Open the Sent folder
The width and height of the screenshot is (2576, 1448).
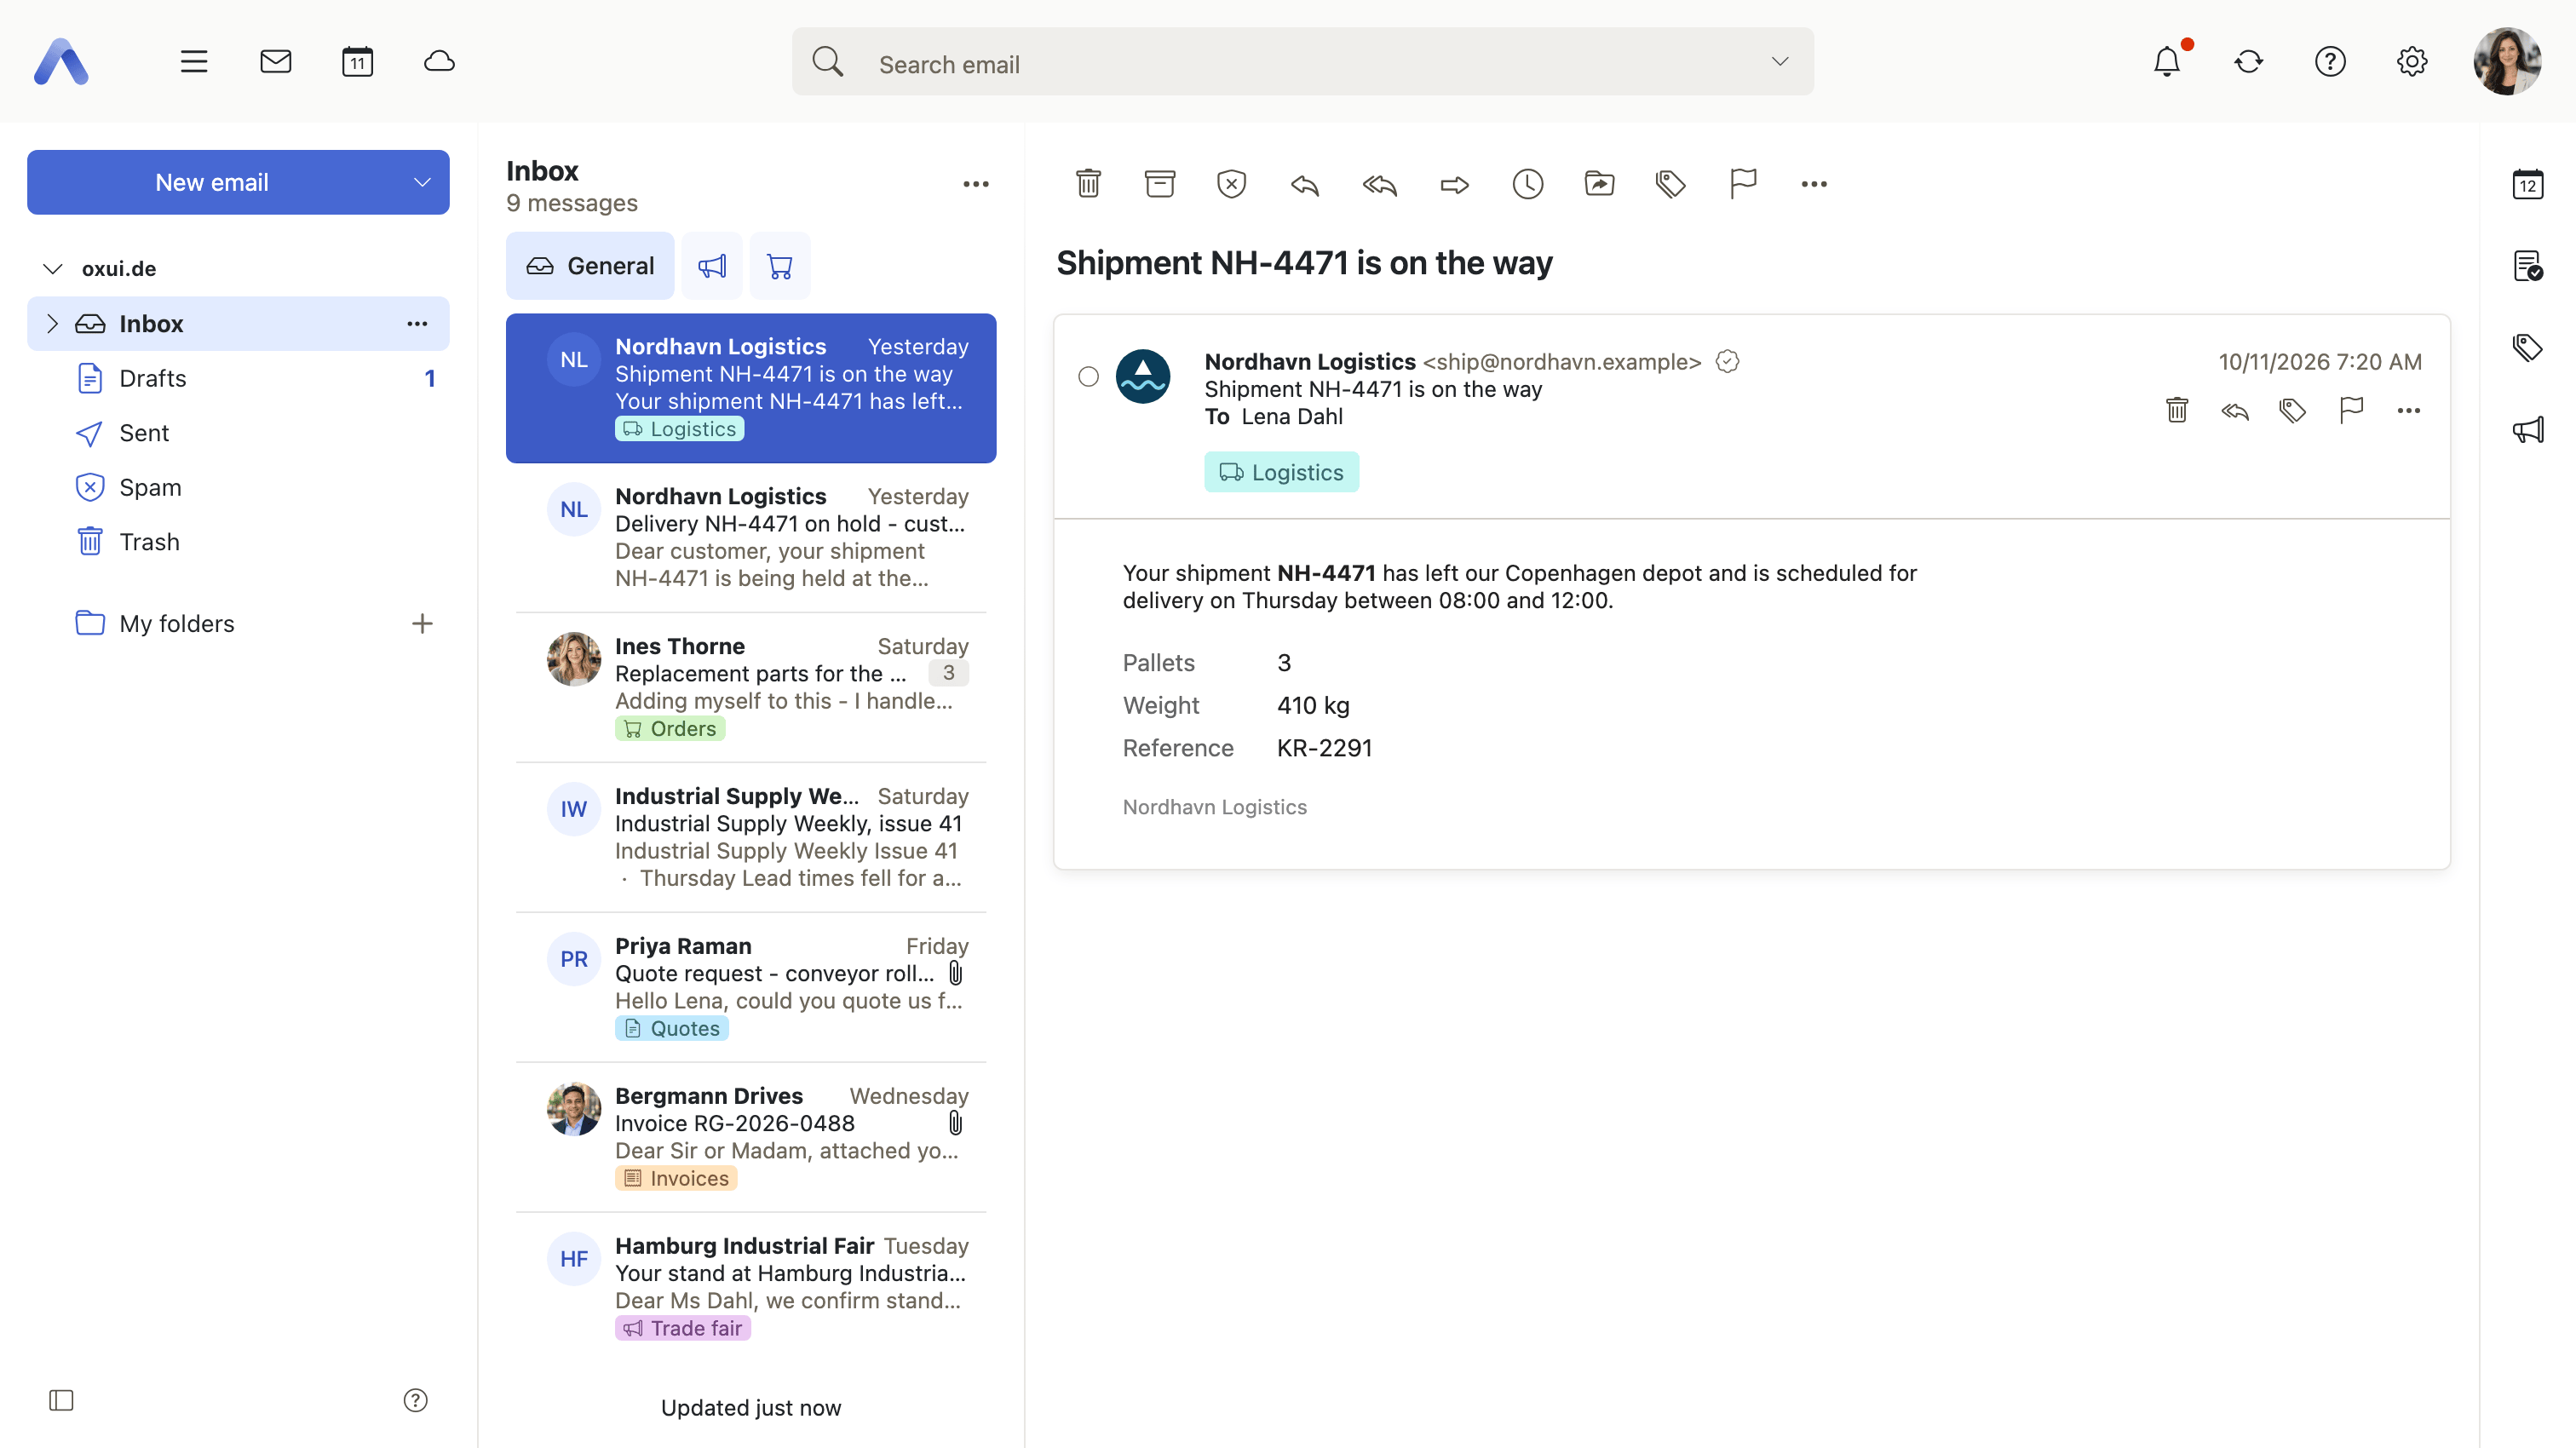point(238,433)
